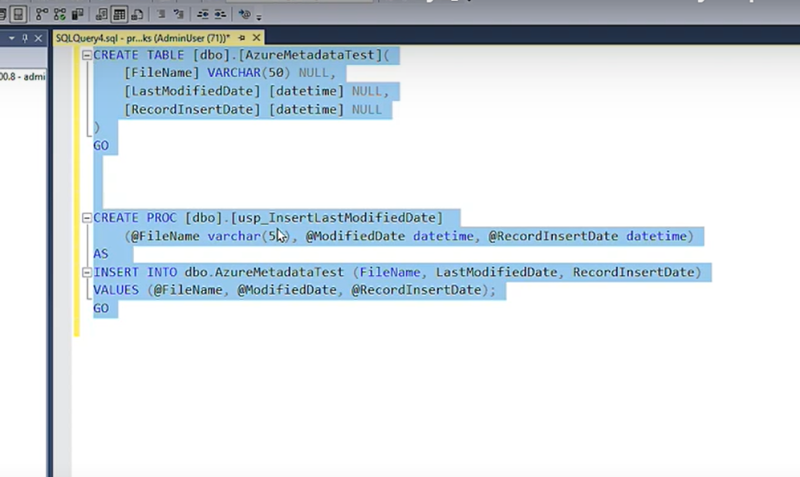Toggle Include Client Statistics

(79, 15)
